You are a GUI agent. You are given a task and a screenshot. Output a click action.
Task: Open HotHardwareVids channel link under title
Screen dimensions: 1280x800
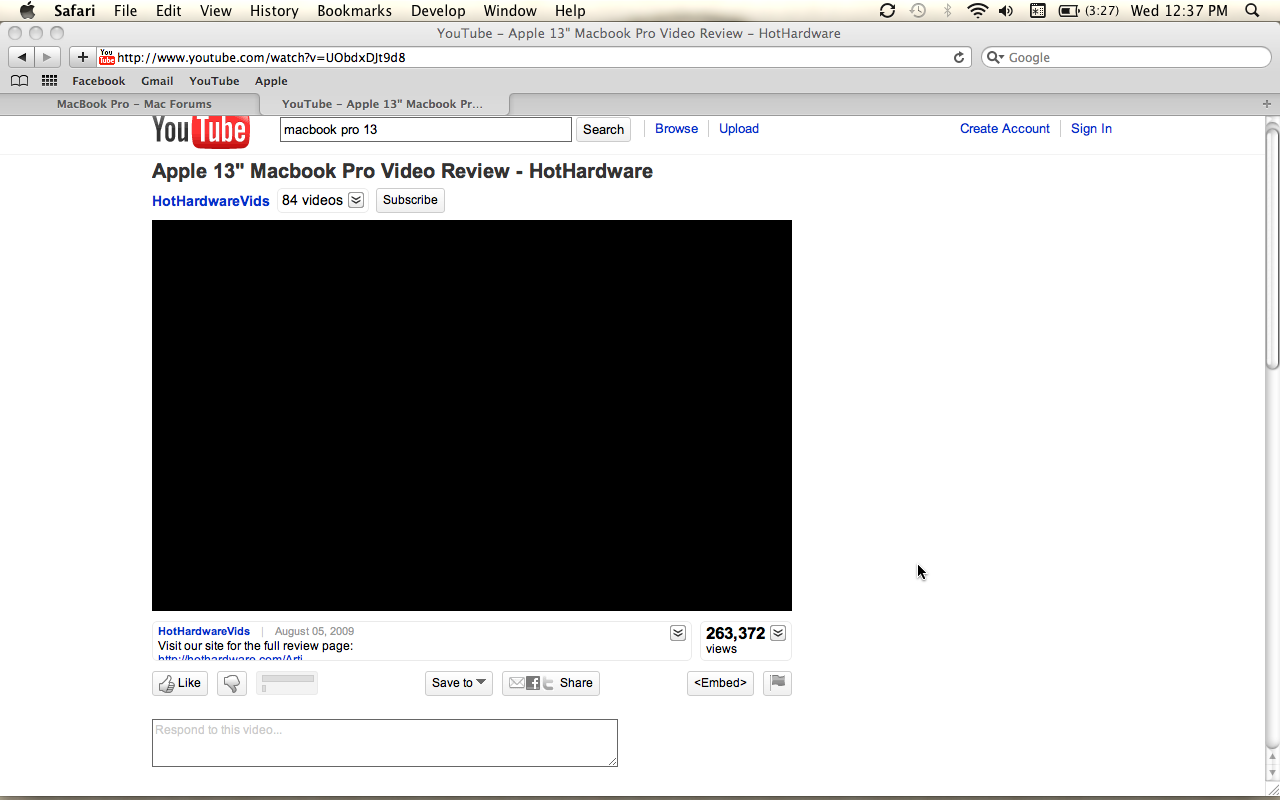211,201
